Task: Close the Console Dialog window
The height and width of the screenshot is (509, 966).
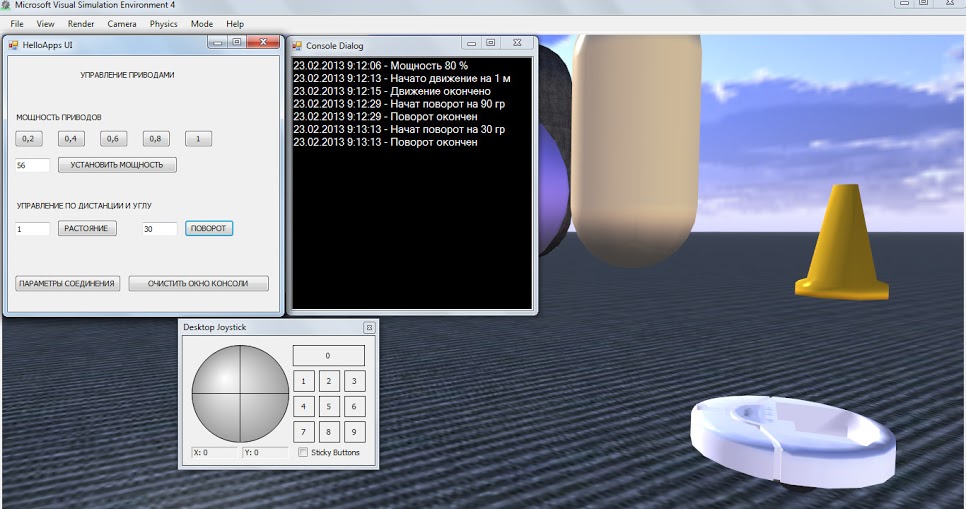Action: coord(518,43)
